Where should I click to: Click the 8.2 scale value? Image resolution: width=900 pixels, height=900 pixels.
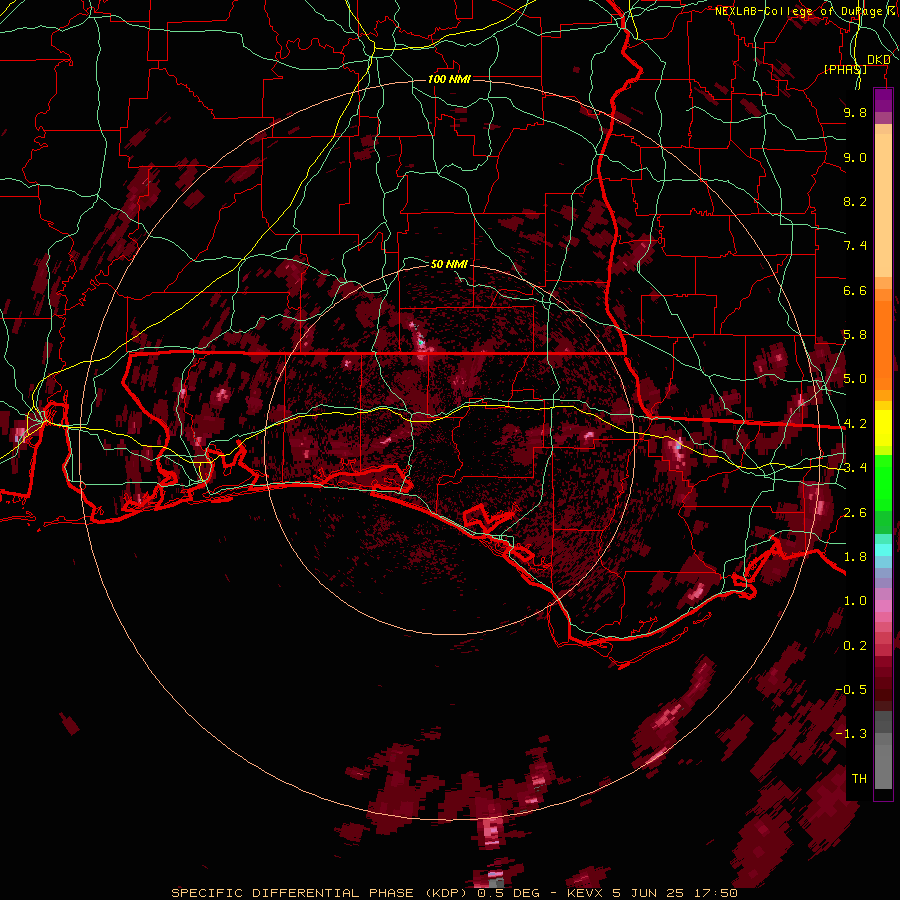point(855,201)
